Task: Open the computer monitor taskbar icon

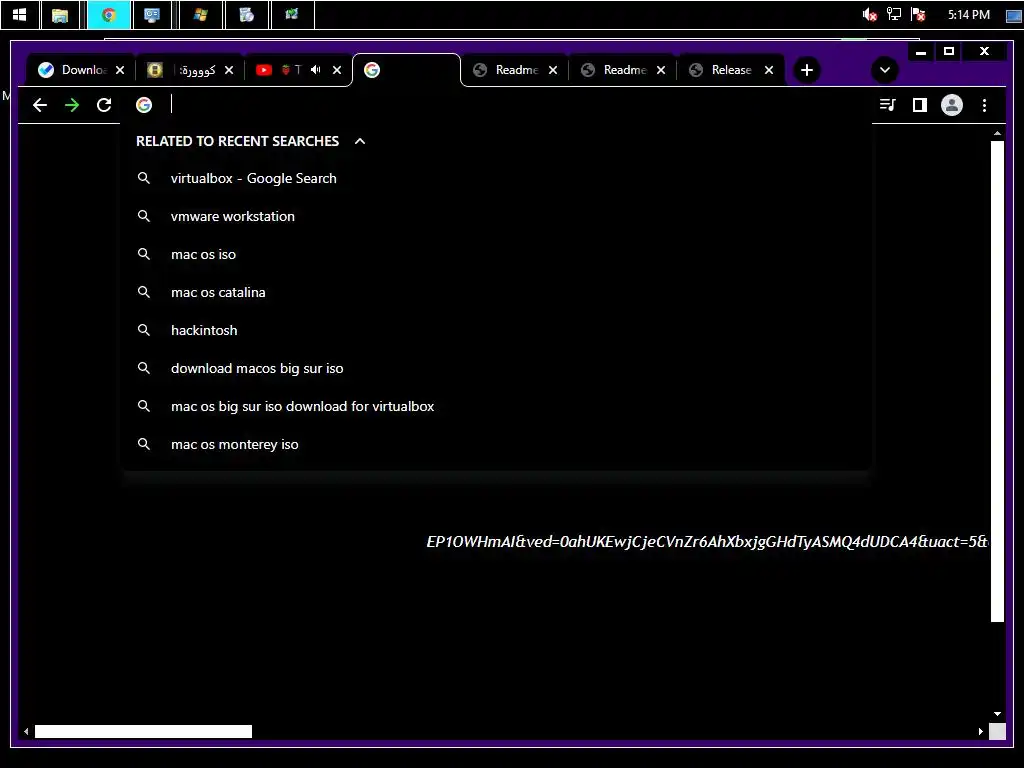Action: pyautogui.click(x=152, y=14)
